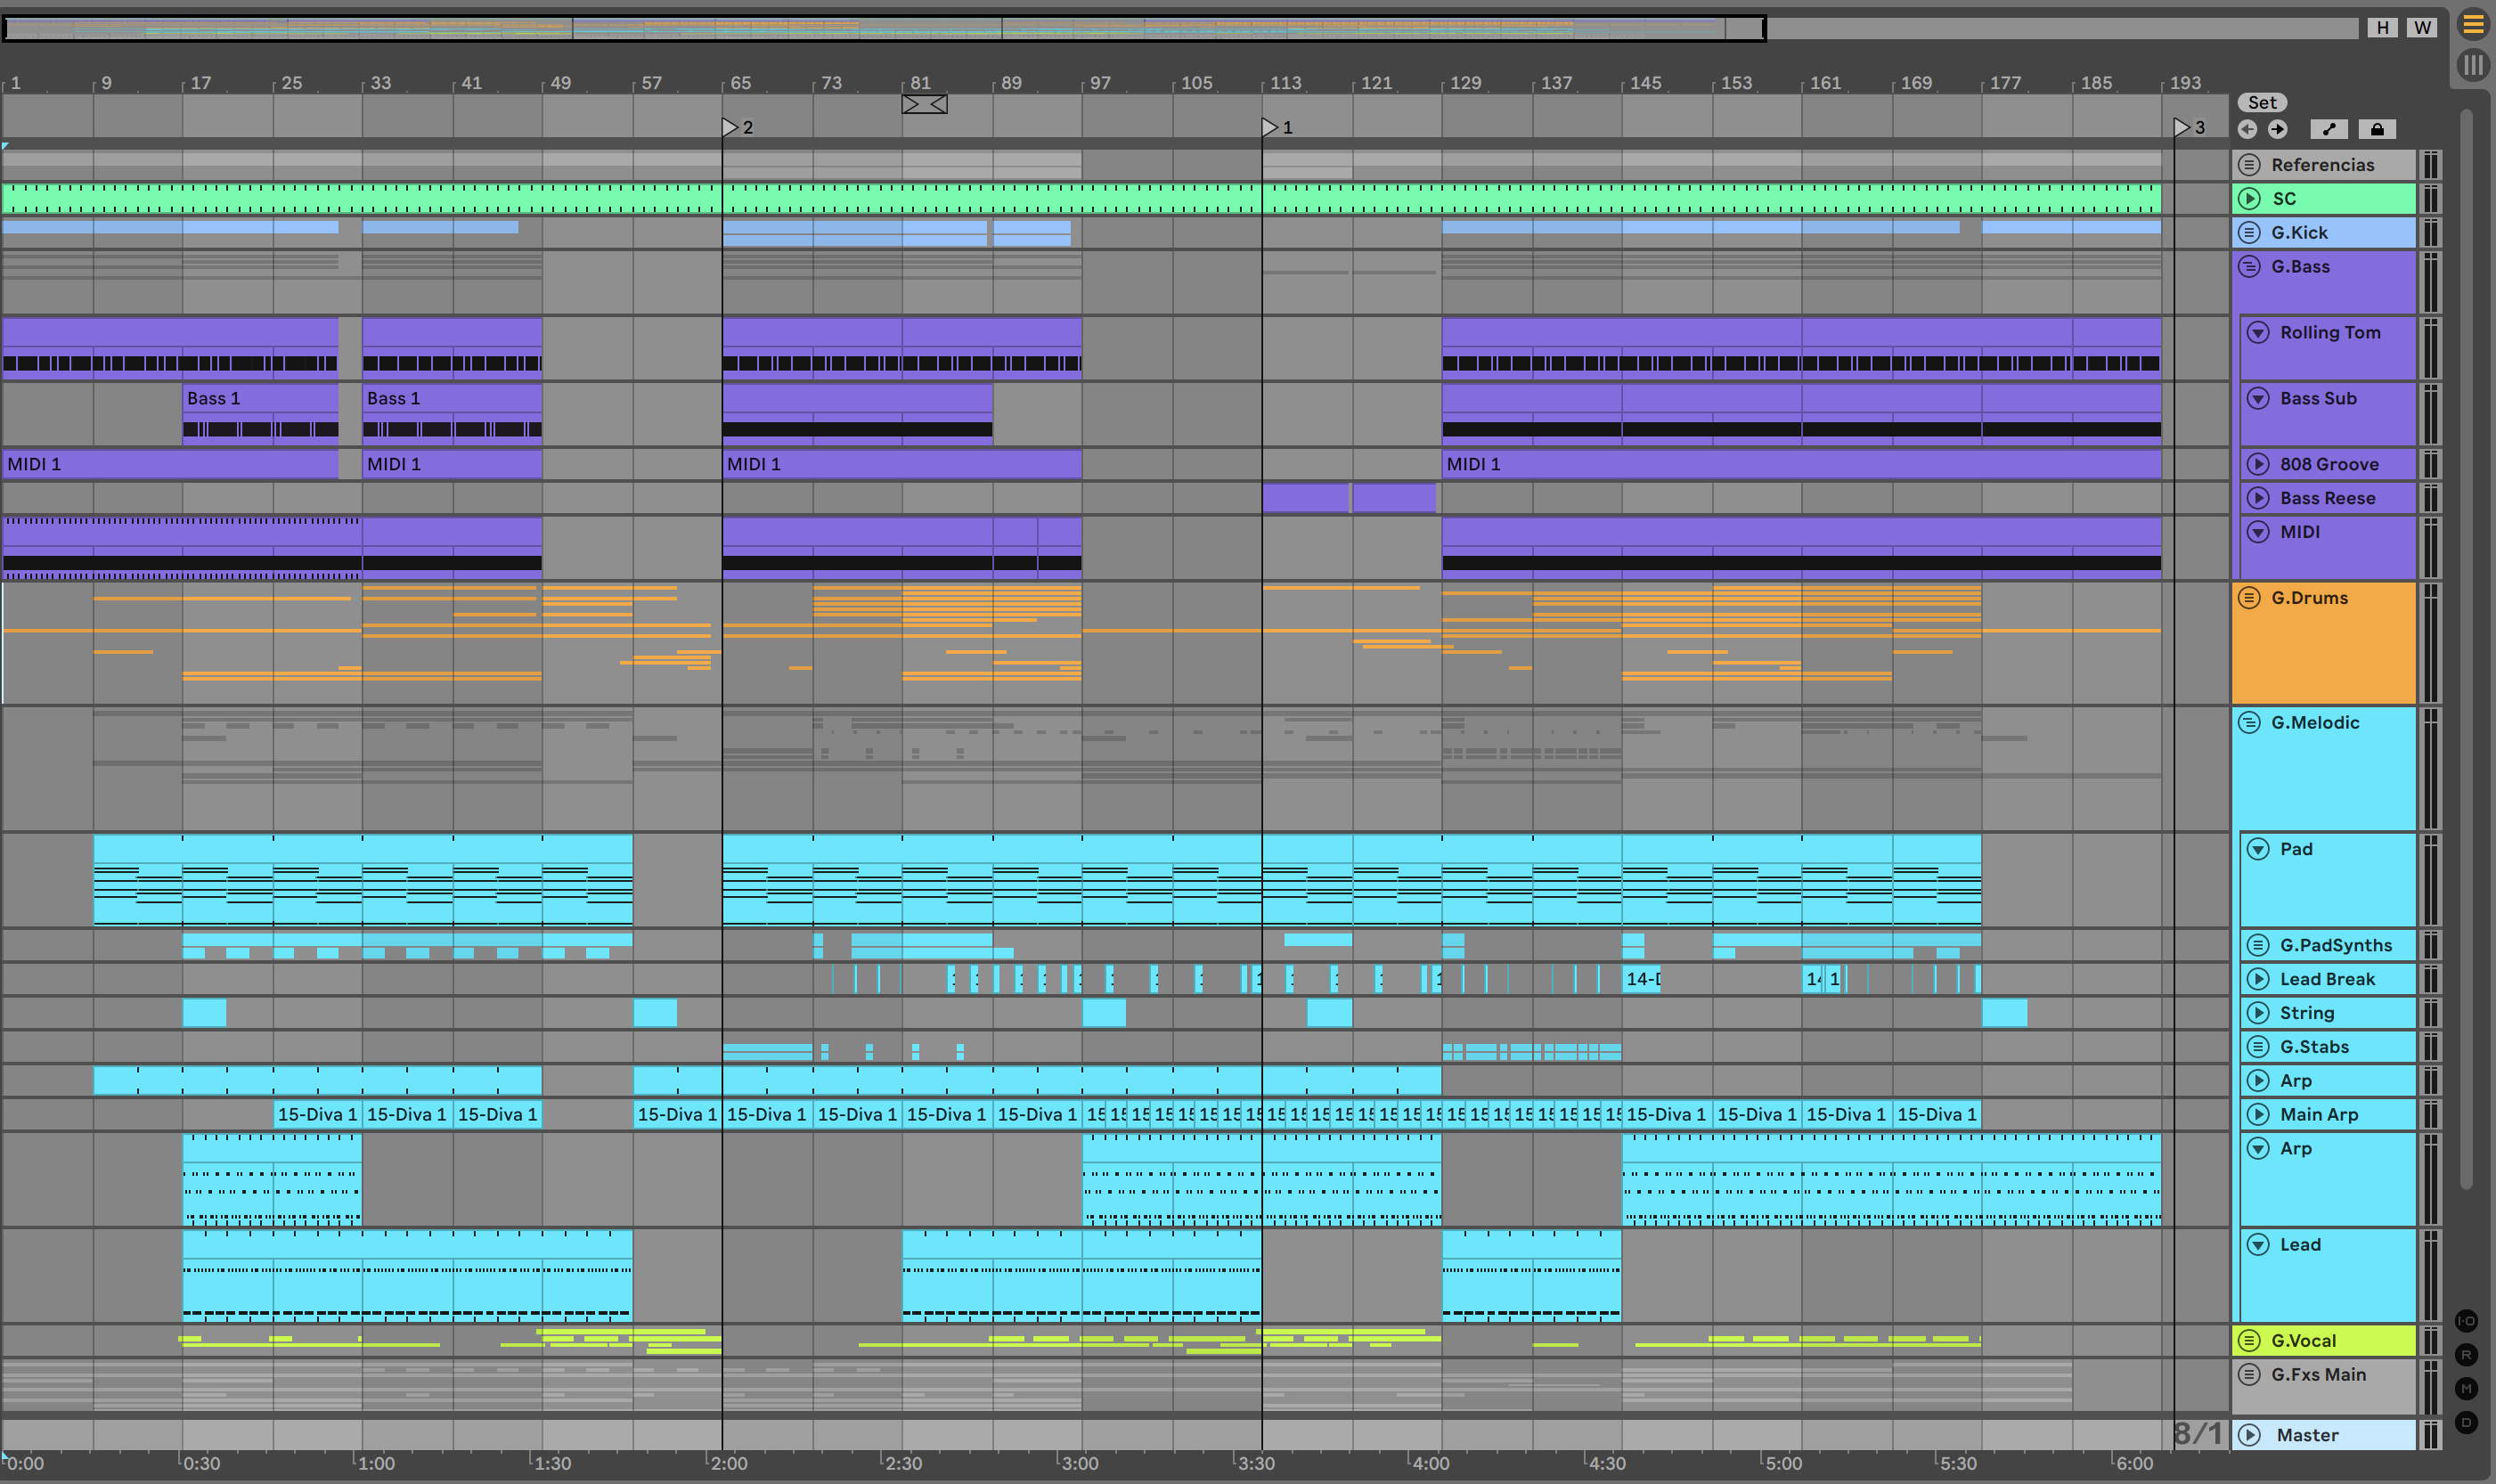Click the G.Vocal group fold icon

(x=2250, y=1341)
